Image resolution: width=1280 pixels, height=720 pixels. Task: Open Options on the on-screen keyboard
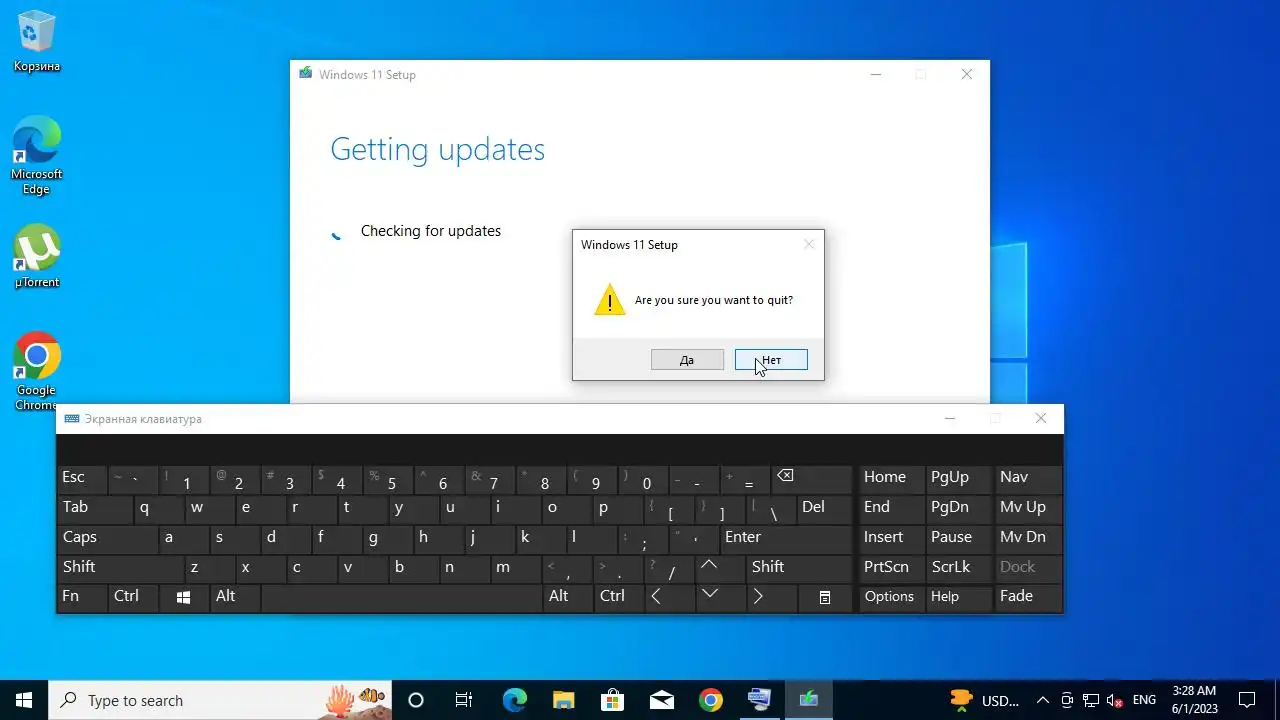pyautogui.click(x=892, y=598)
